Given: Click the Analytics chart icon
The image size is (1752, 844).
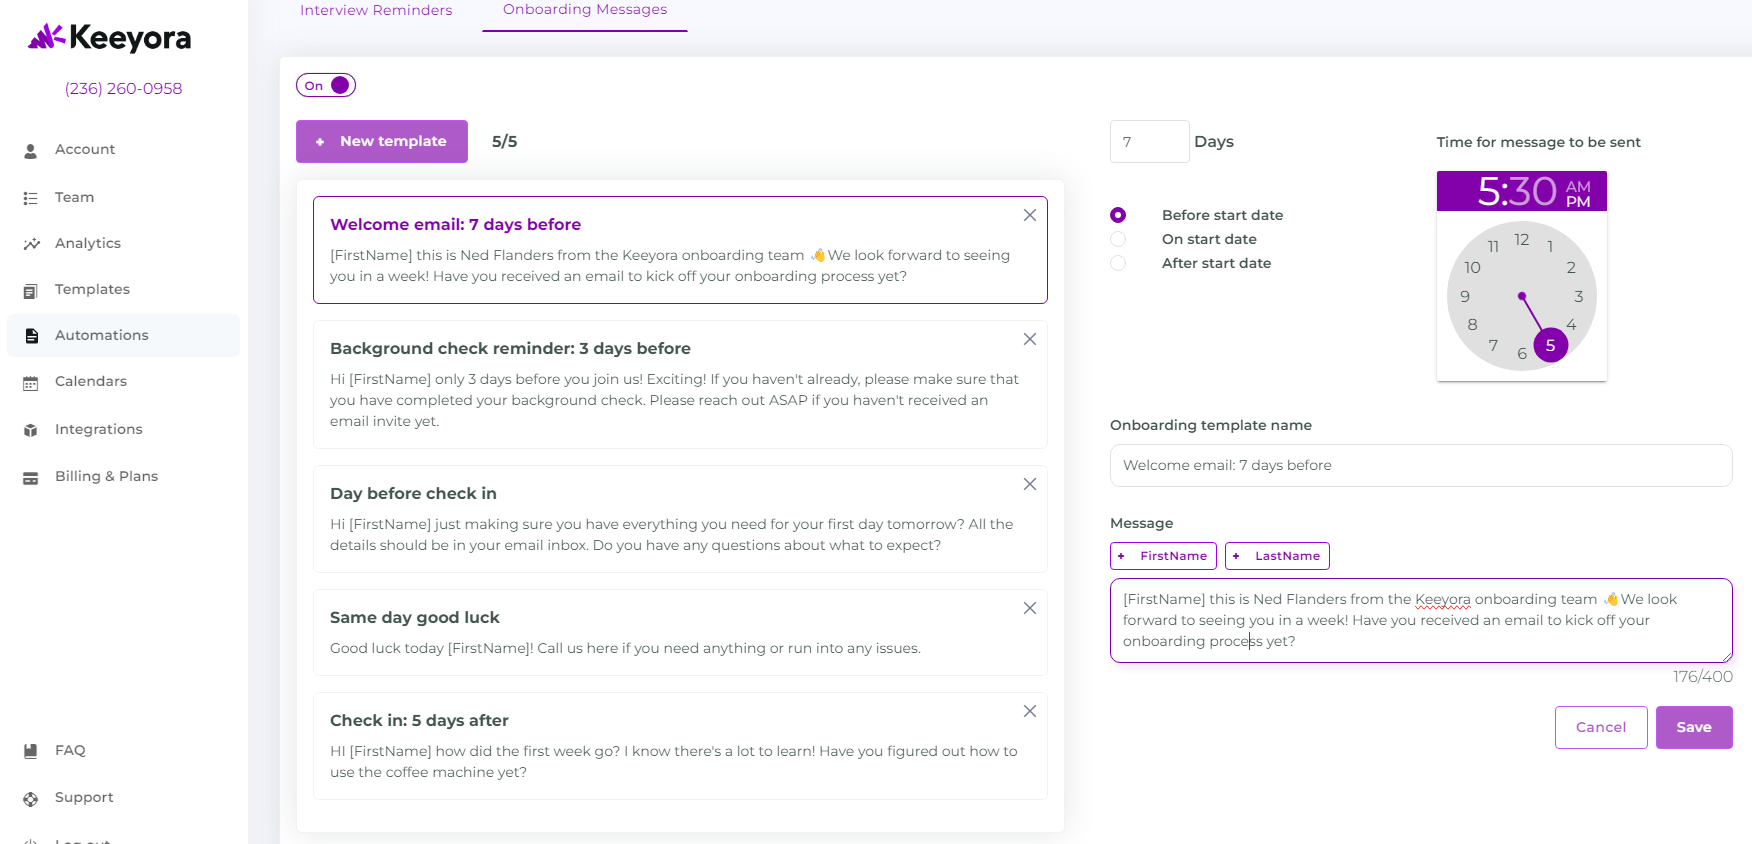Looking at the screenshot, I should coord(31,244).
